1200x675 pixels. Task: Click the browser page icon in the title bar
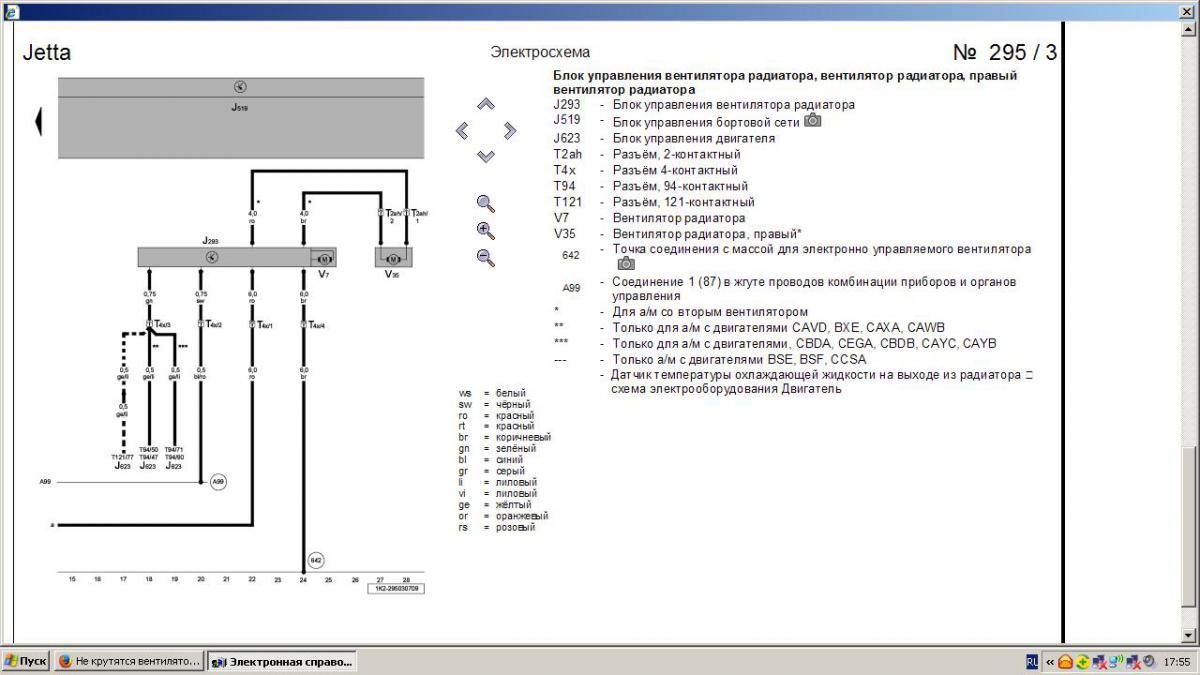(x=10, y=12)
